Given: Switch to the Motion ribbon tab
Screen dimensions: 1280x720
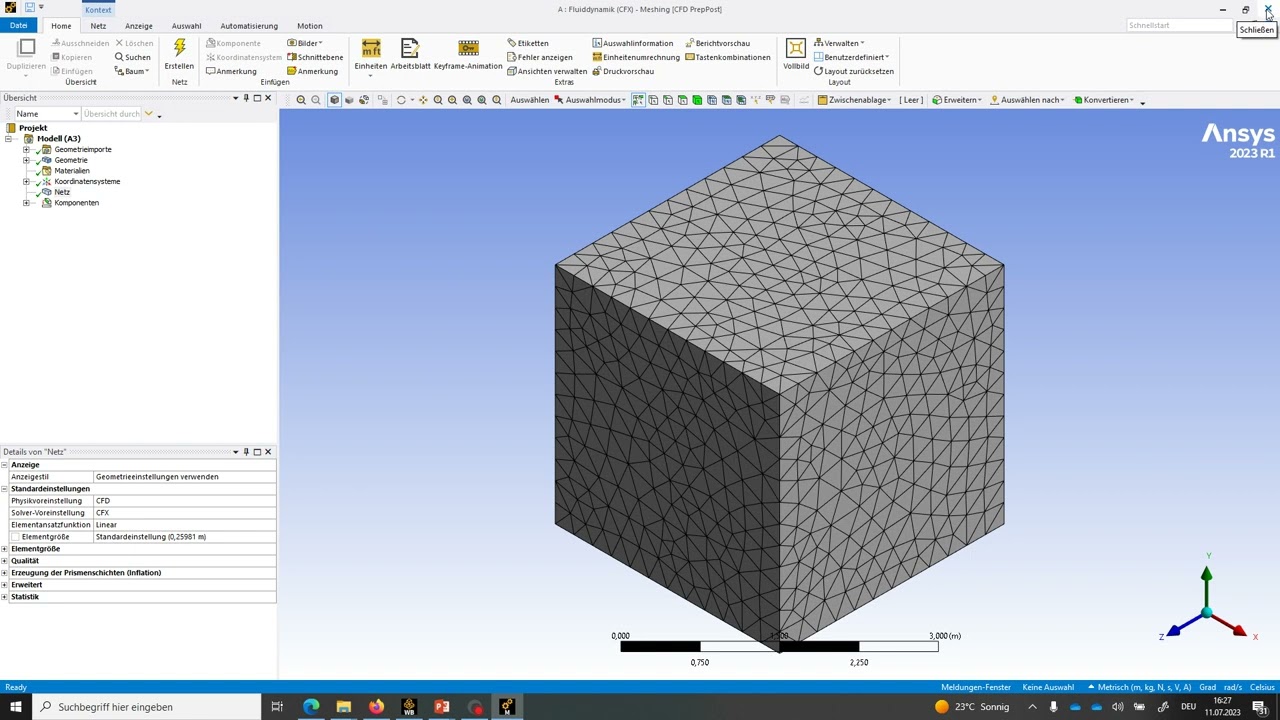Looking at the screenshot, I should coord(310,26).
